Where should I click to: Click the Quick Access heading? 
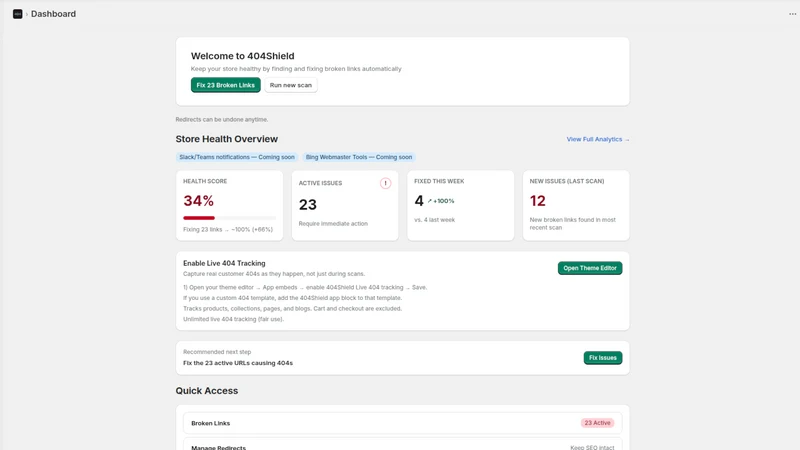[x=207, y=391]
